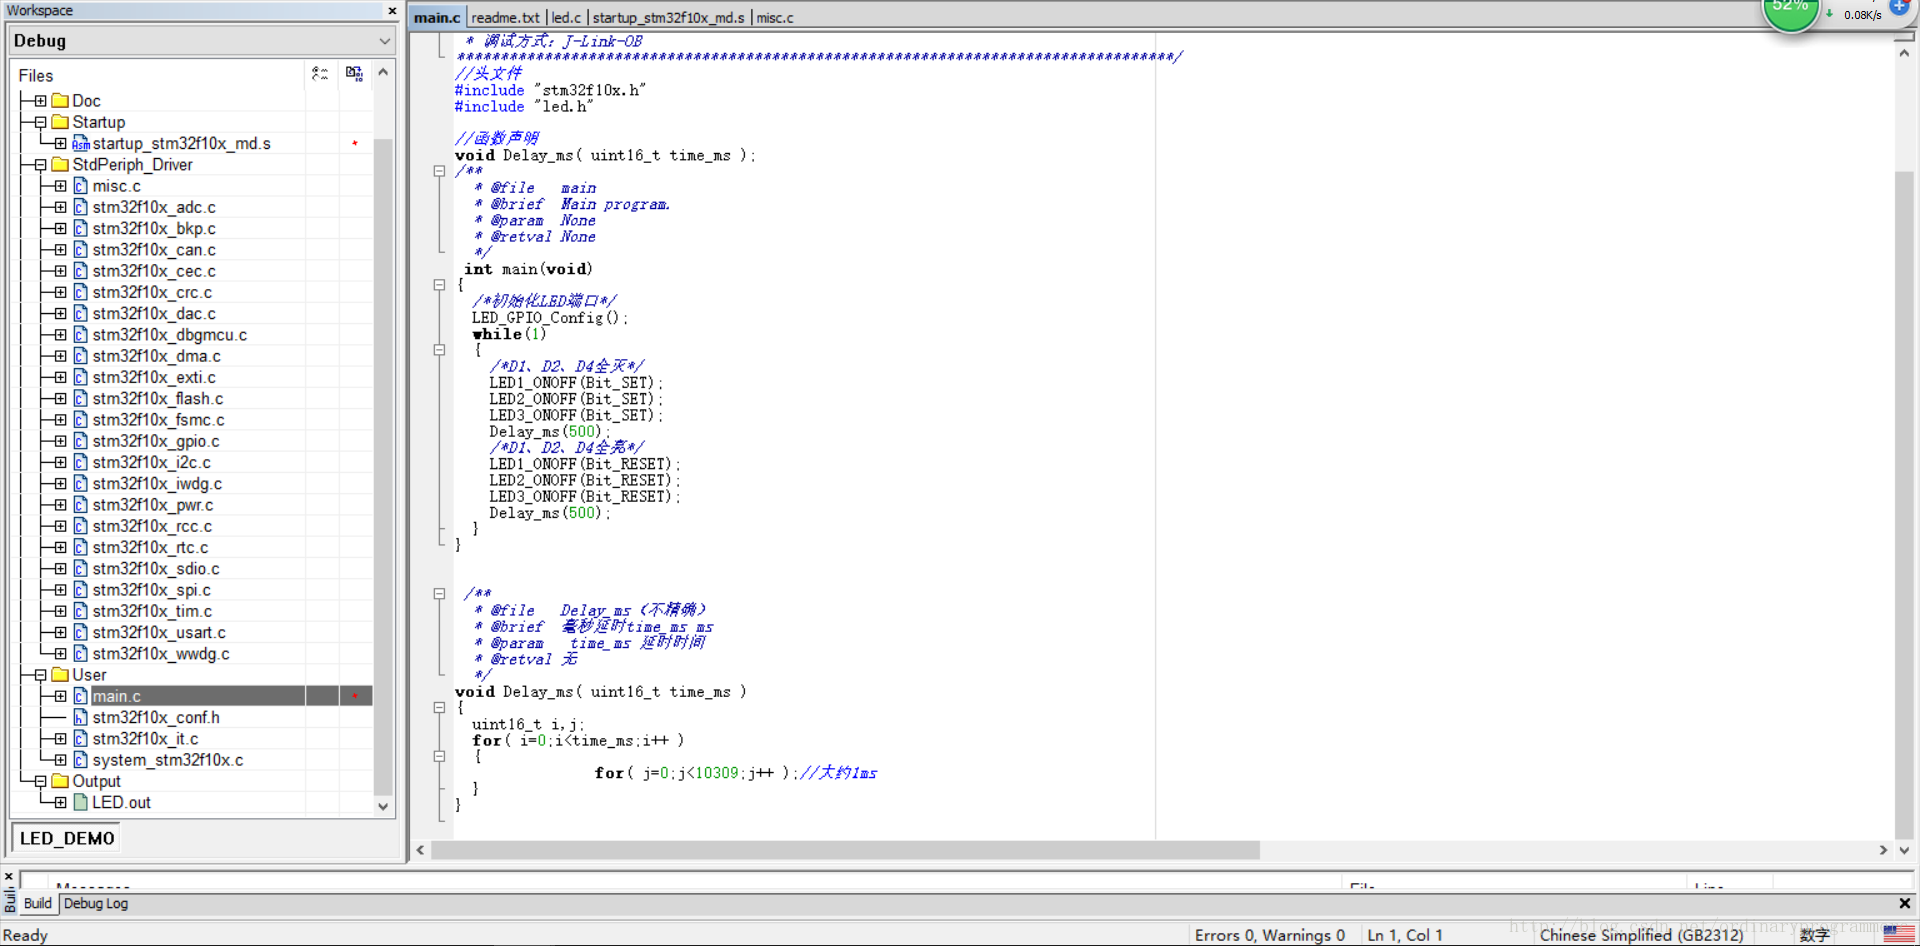Select stm32f10x_can.c in the file tree
The height and width of the screenshot is (946, 1920).
154,250
